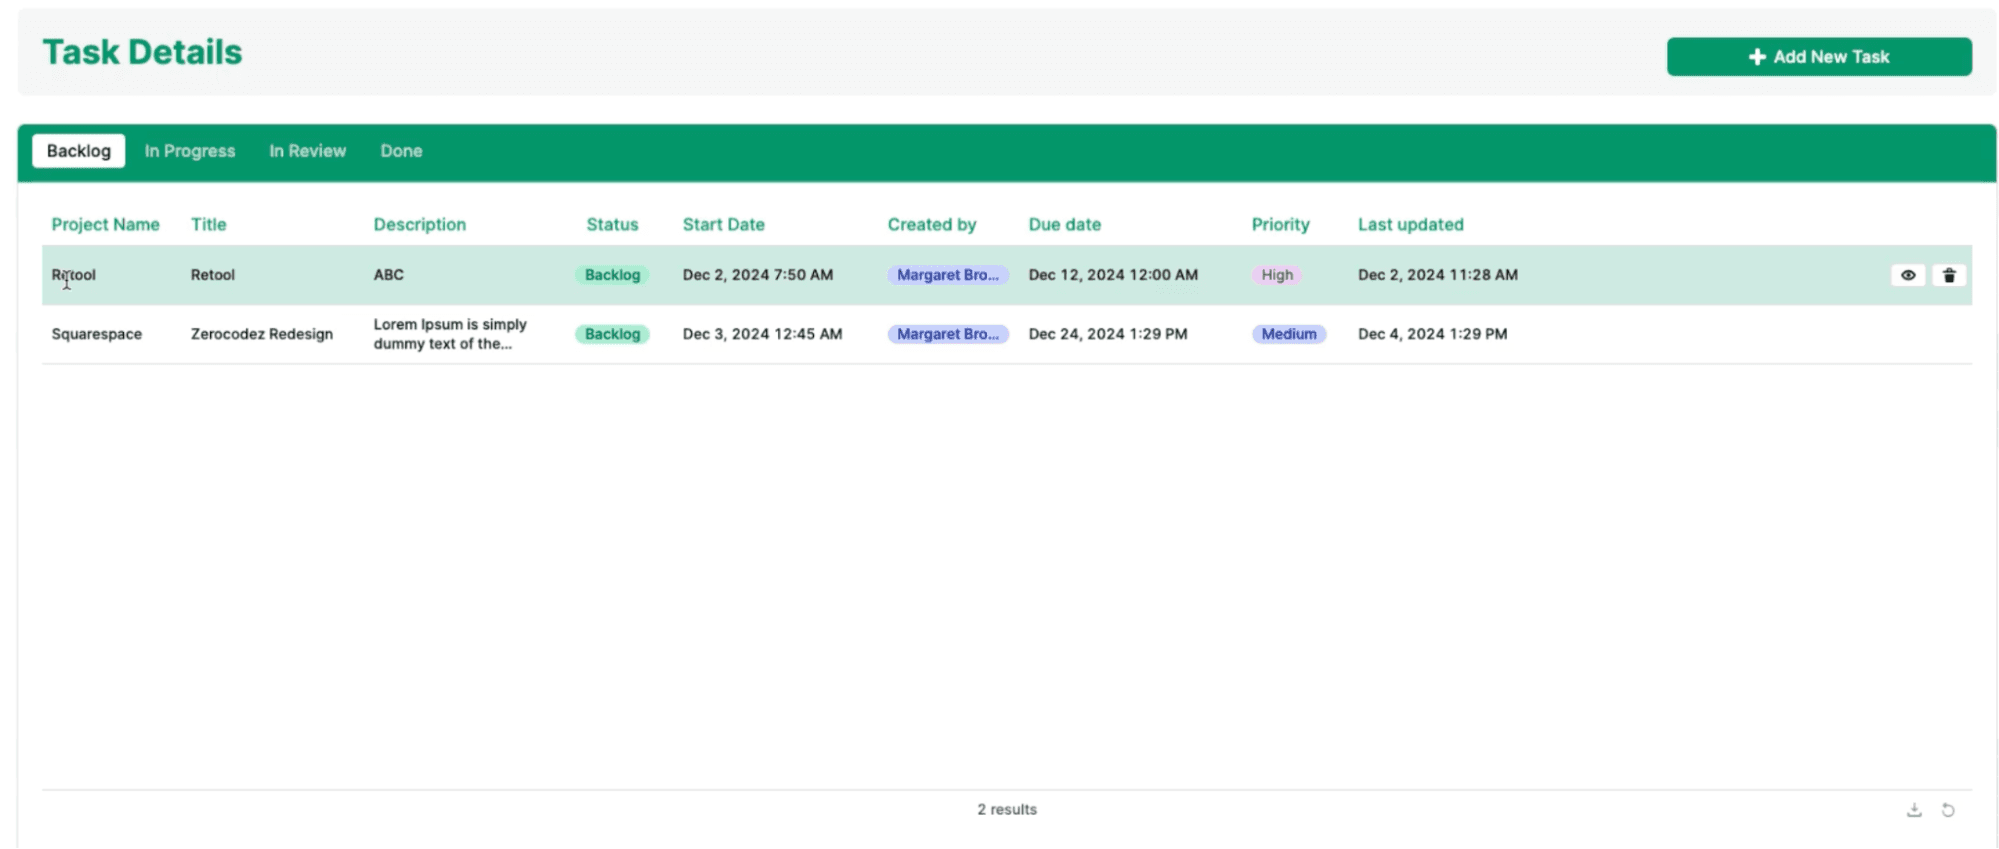1999x849 pixels.
Task: Switch to the In Progress tab
Action: tap(189, 151)
